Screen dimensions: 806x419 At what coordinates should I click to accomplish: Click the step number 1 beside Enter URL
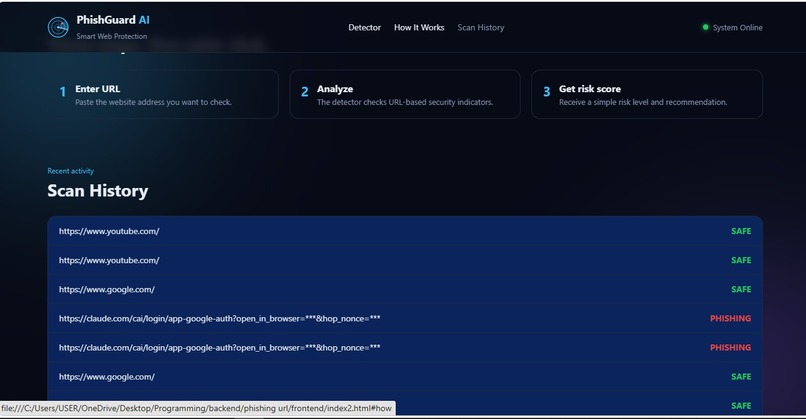coord(63,92)
